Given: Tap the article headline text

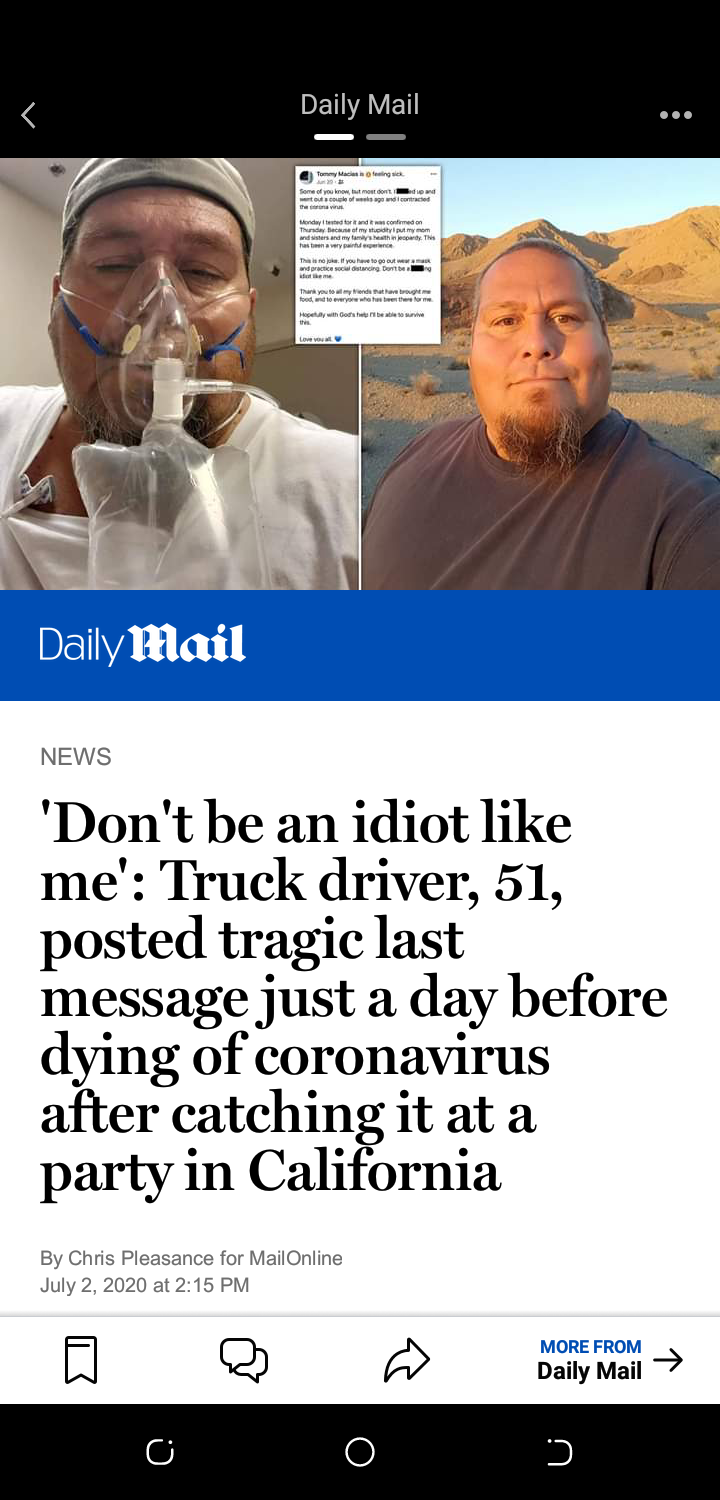Looking at the screenshot, I should coord(354,998).
